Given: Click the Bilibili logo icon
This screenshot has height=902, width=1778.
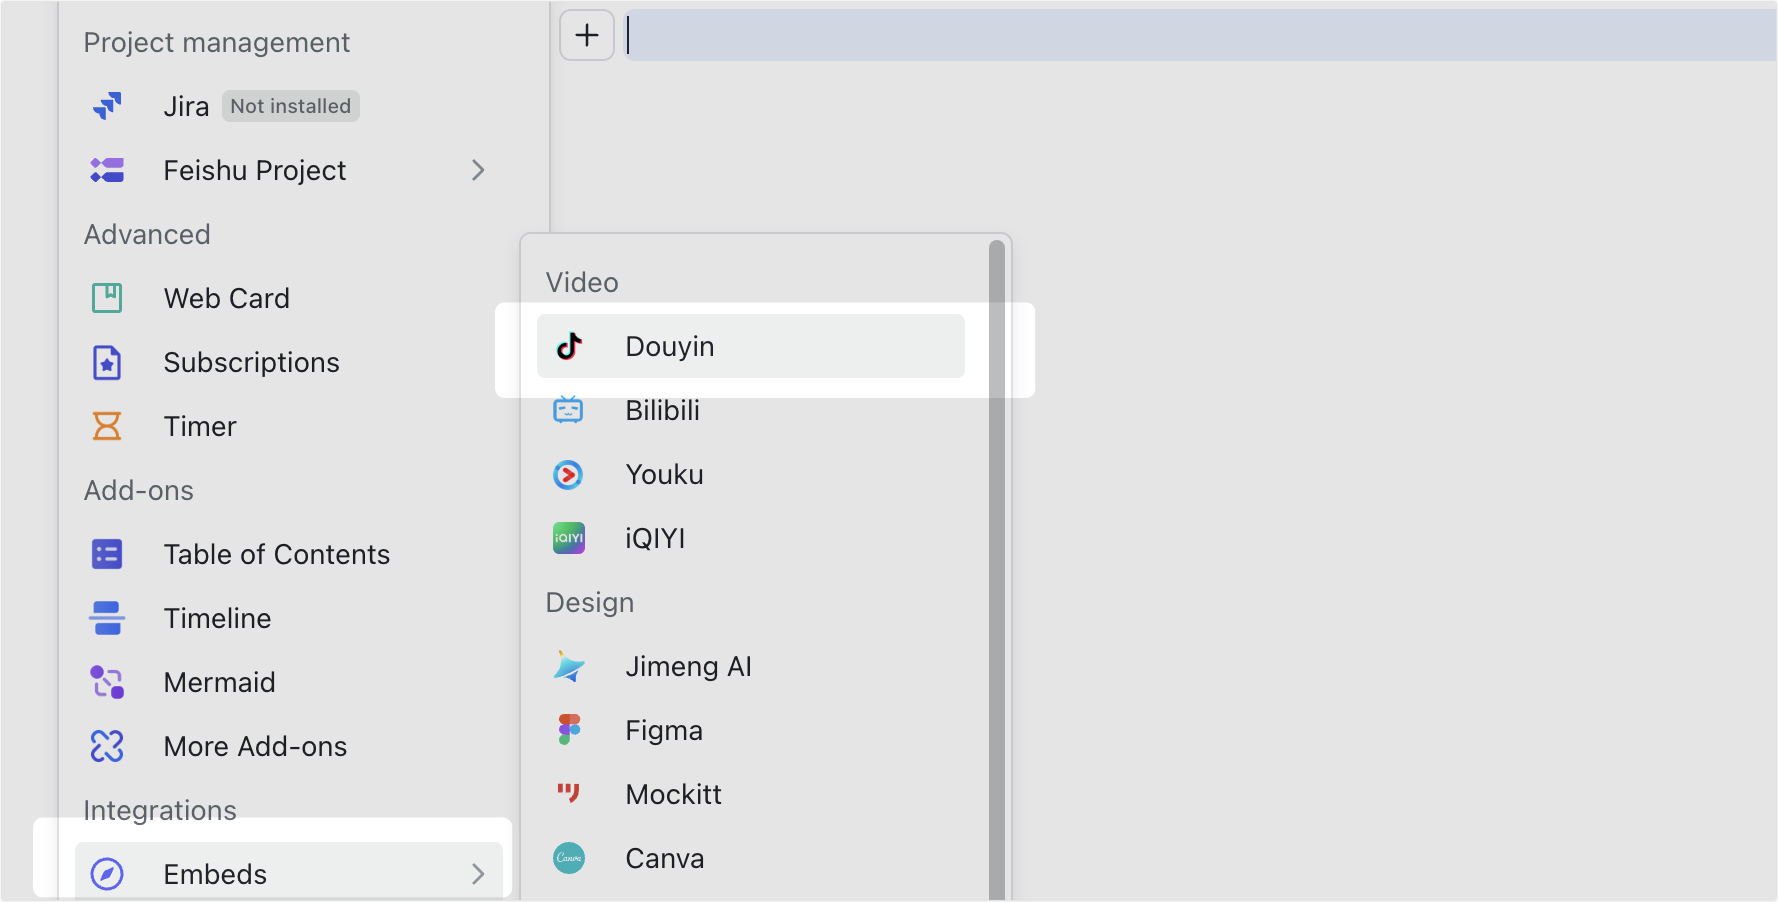Looking at the screenshot, I should coord(568,410).
